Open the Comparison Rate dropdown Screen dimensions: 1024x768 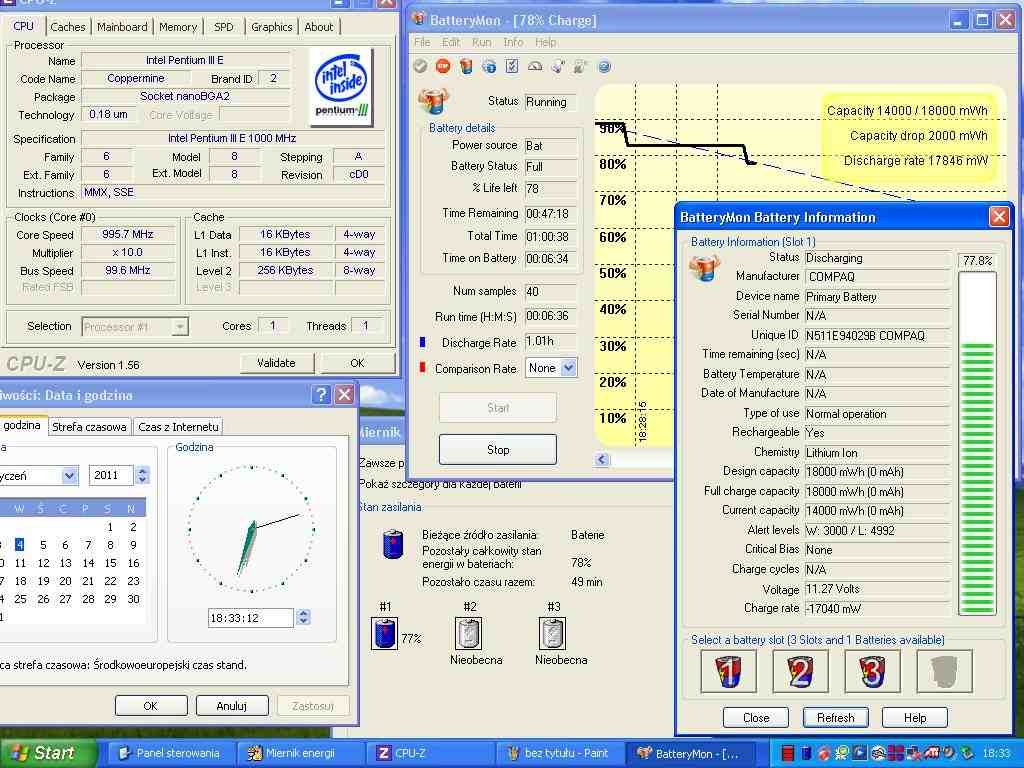569,368
